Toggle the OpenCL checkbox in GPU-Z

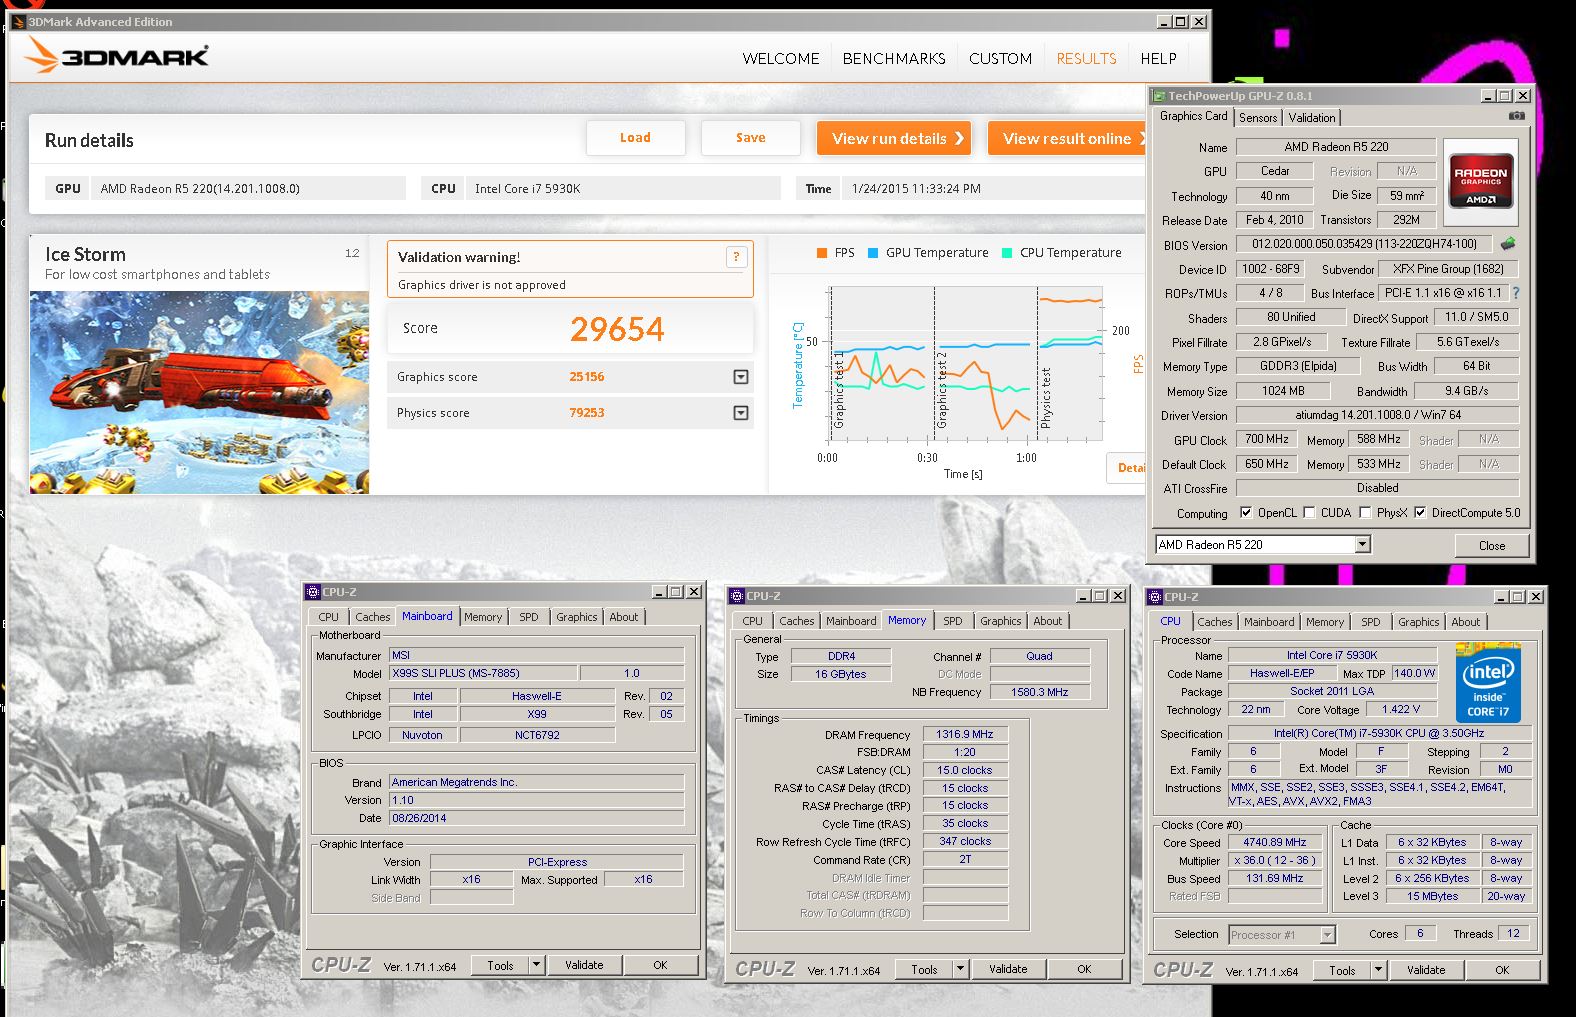(1246, 513)
